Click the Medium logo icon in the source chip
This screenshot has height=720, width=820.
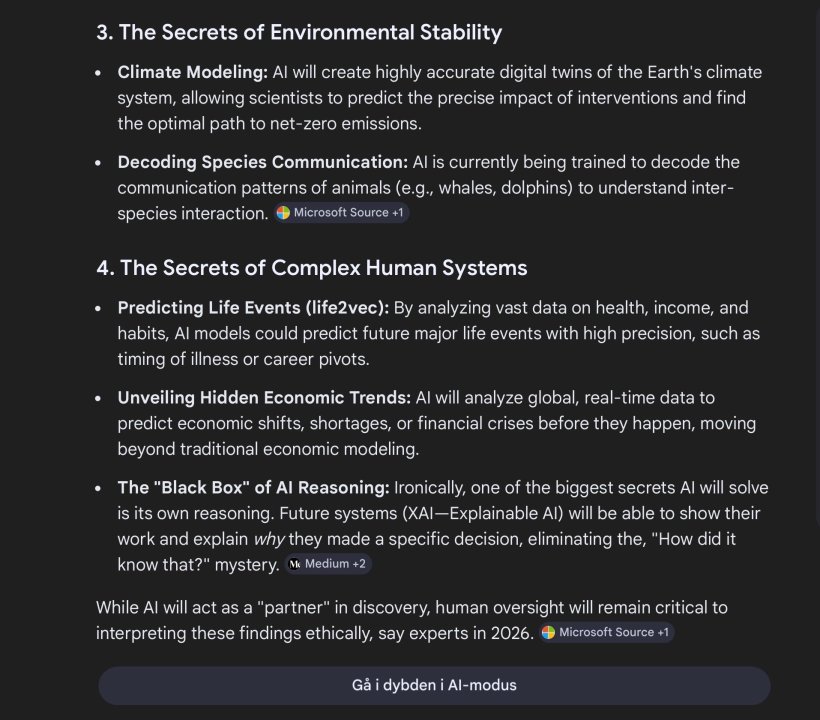(295, 564)
